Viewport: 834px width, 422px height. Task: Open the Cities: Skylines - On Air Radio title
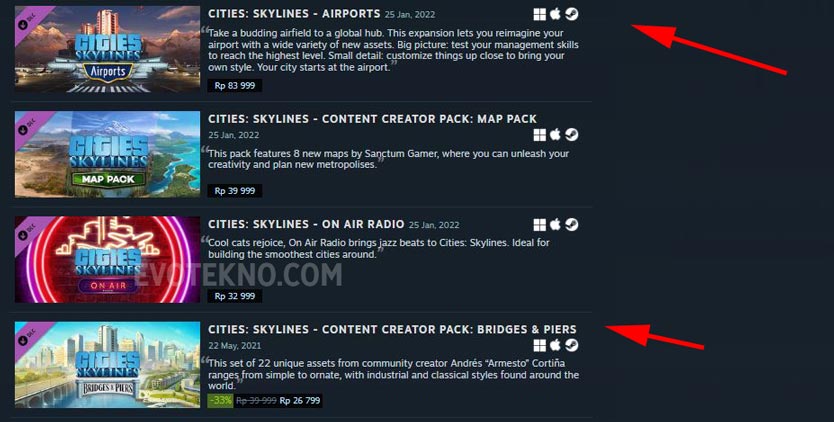(x=306, y=224)
